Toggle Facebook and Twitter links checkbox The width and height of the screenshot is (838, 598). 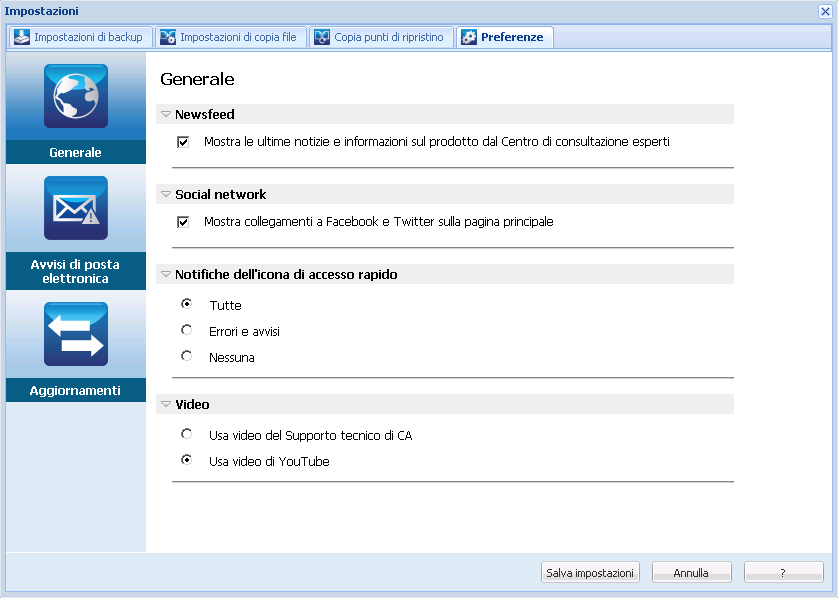(x=183, y=222)
